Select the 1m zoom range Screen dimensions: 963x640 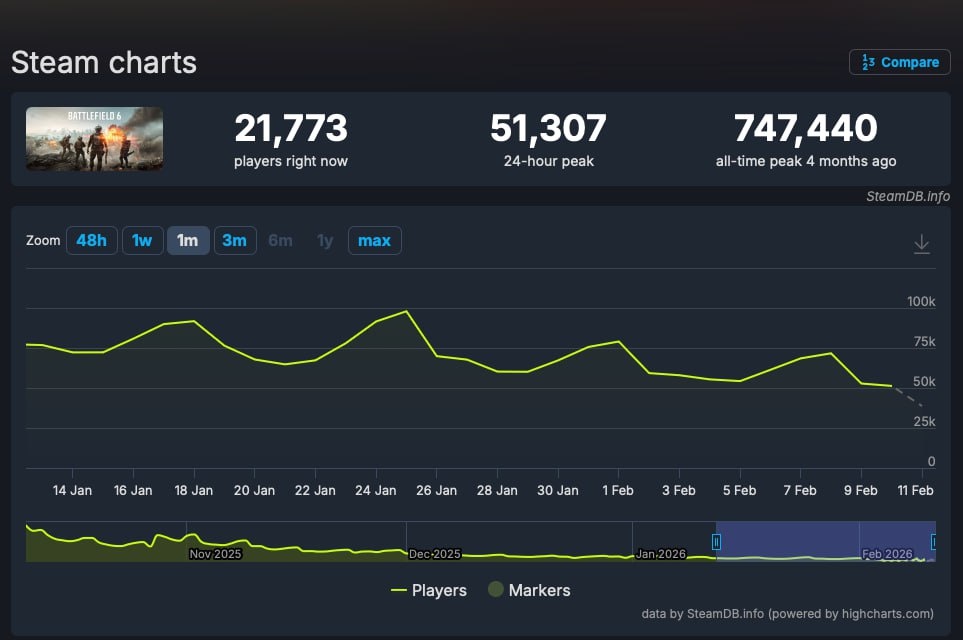coord(188,240)
